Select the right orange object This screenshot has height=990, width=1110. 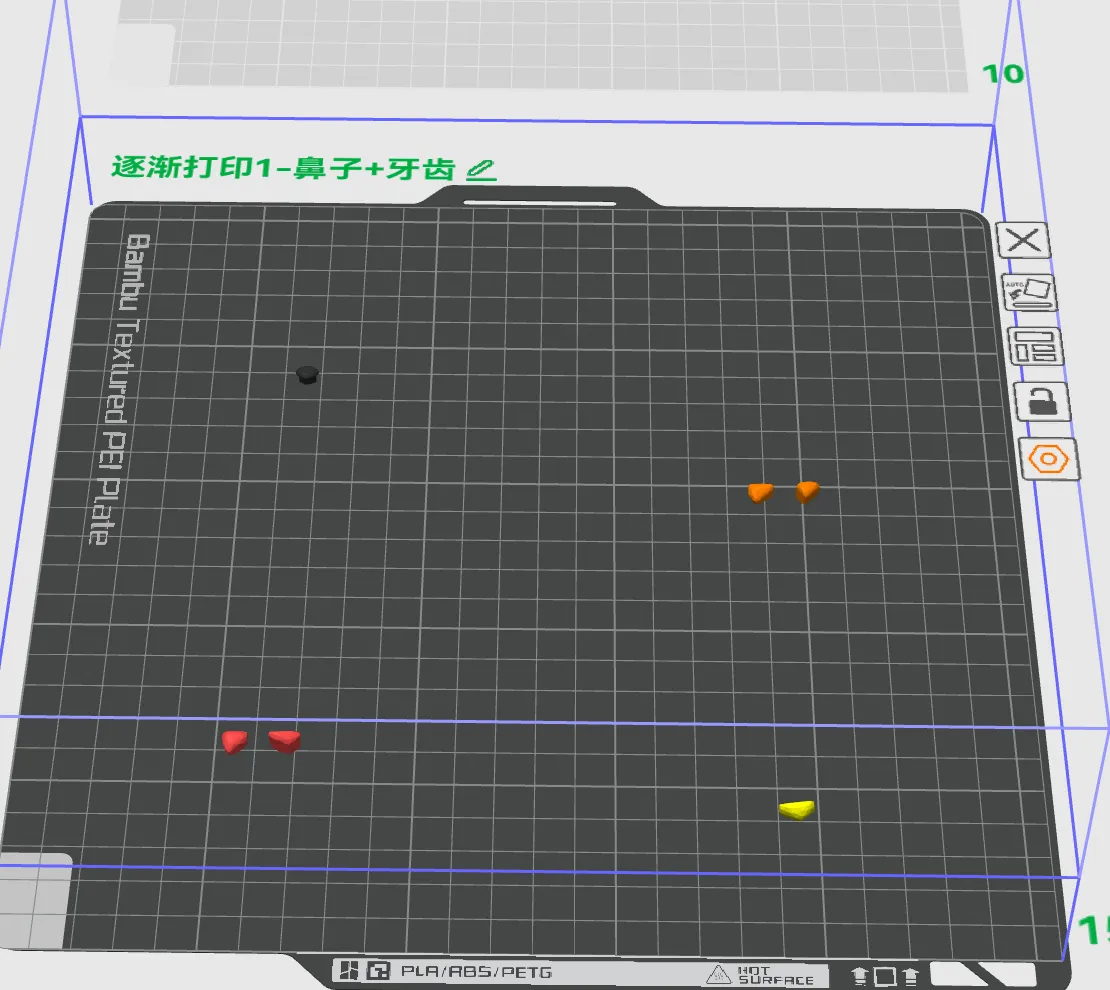click(x=807, y=490)
